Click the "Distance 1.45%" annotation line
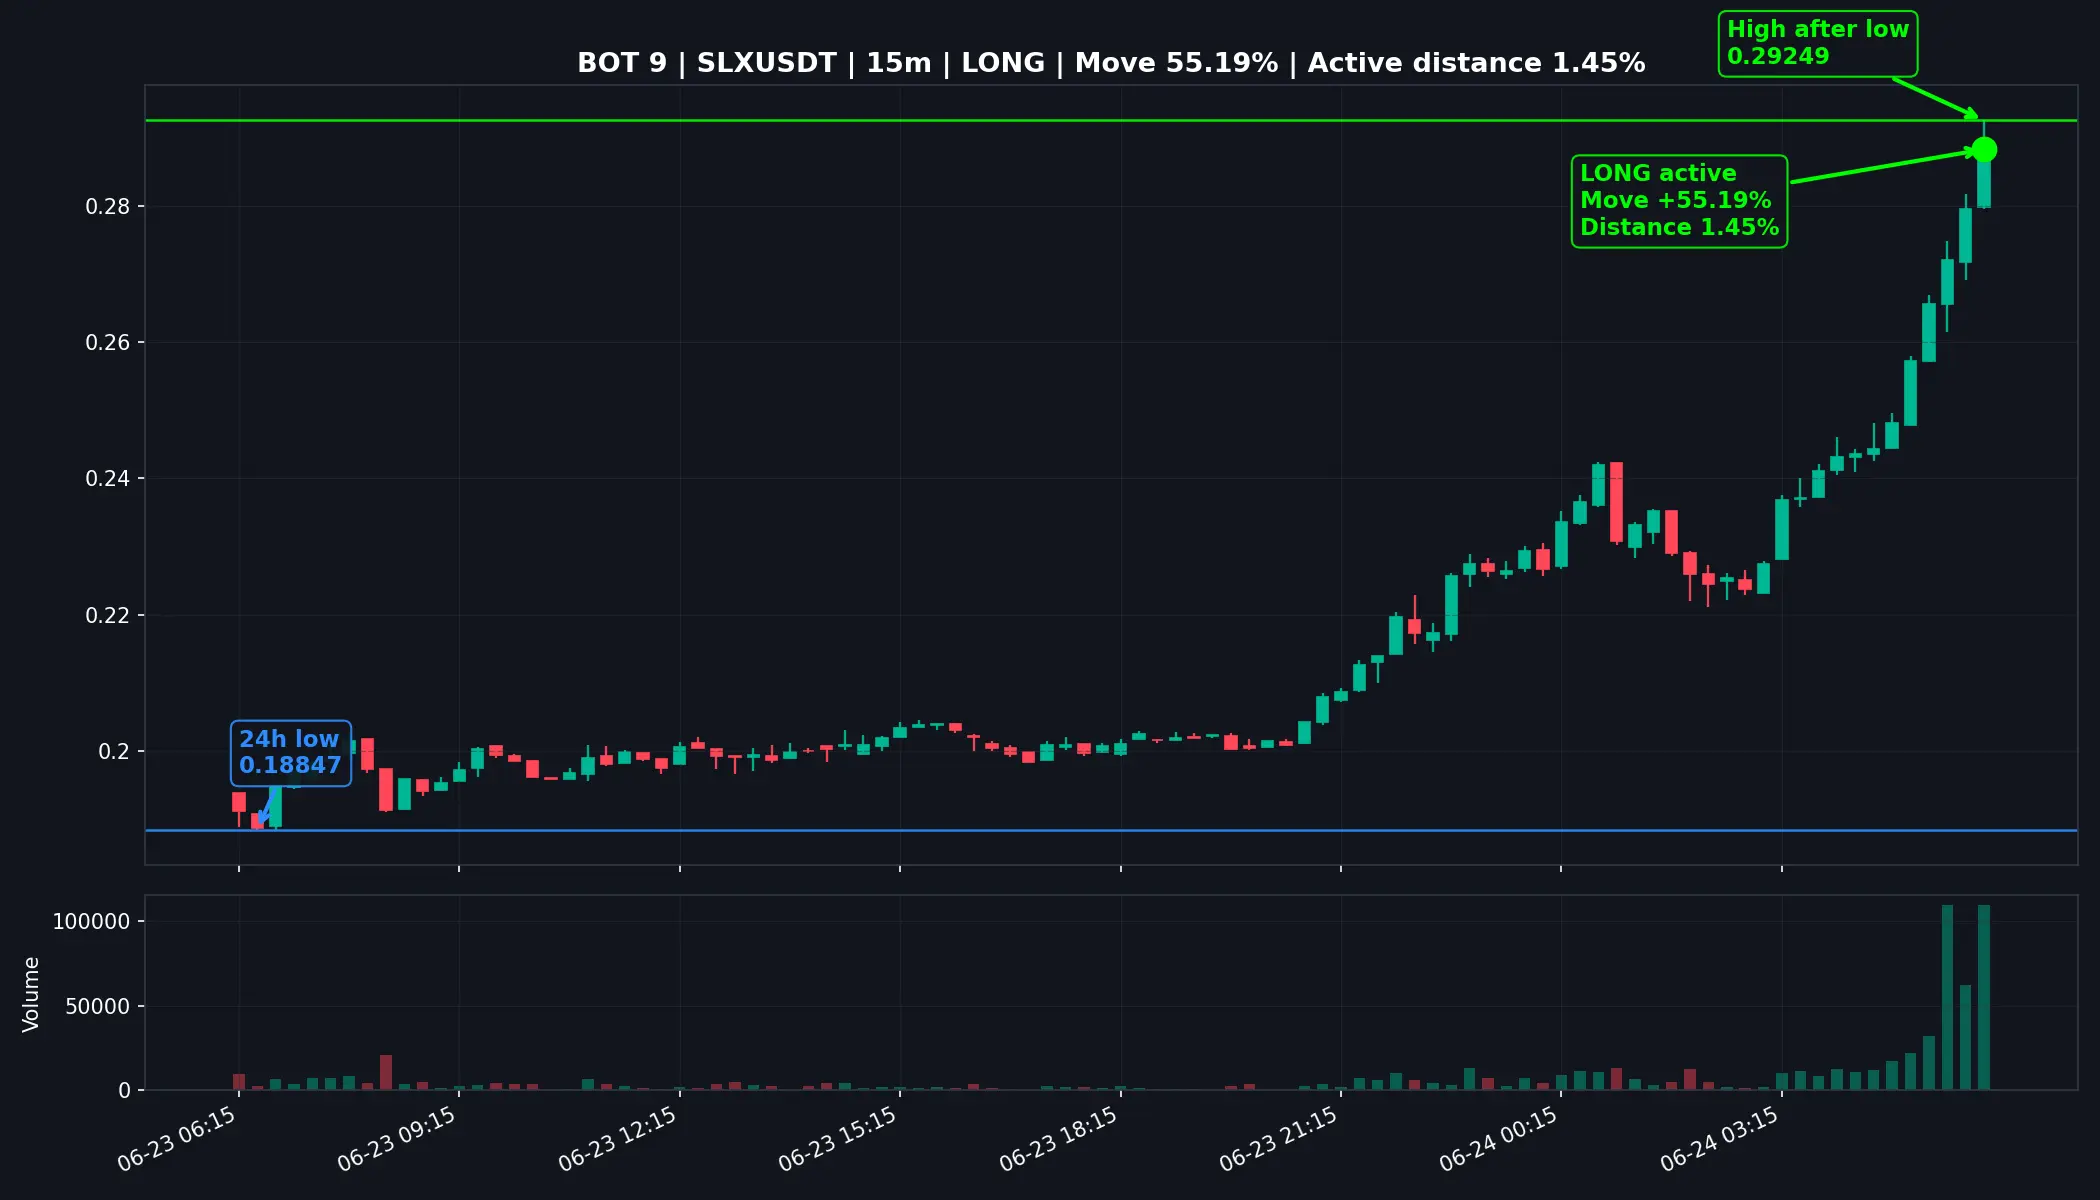This screenshot has height=1200, width=2100. coord(1680,228)
